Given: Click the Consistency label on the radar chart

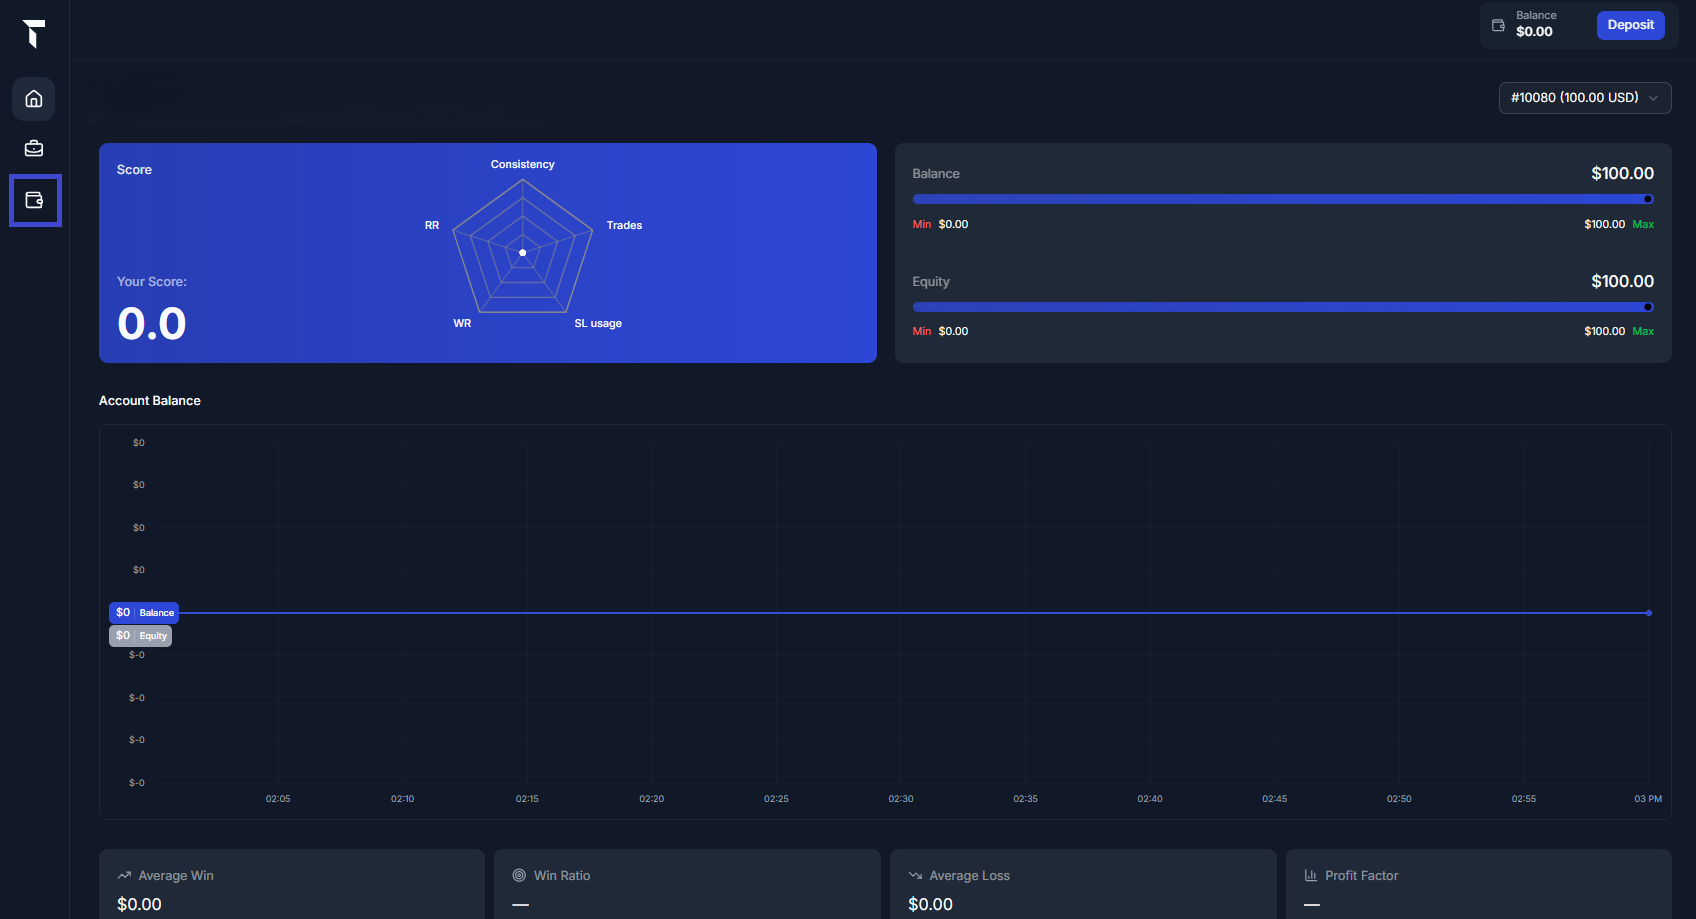Looking at the screenshot, I should point(522,164).
